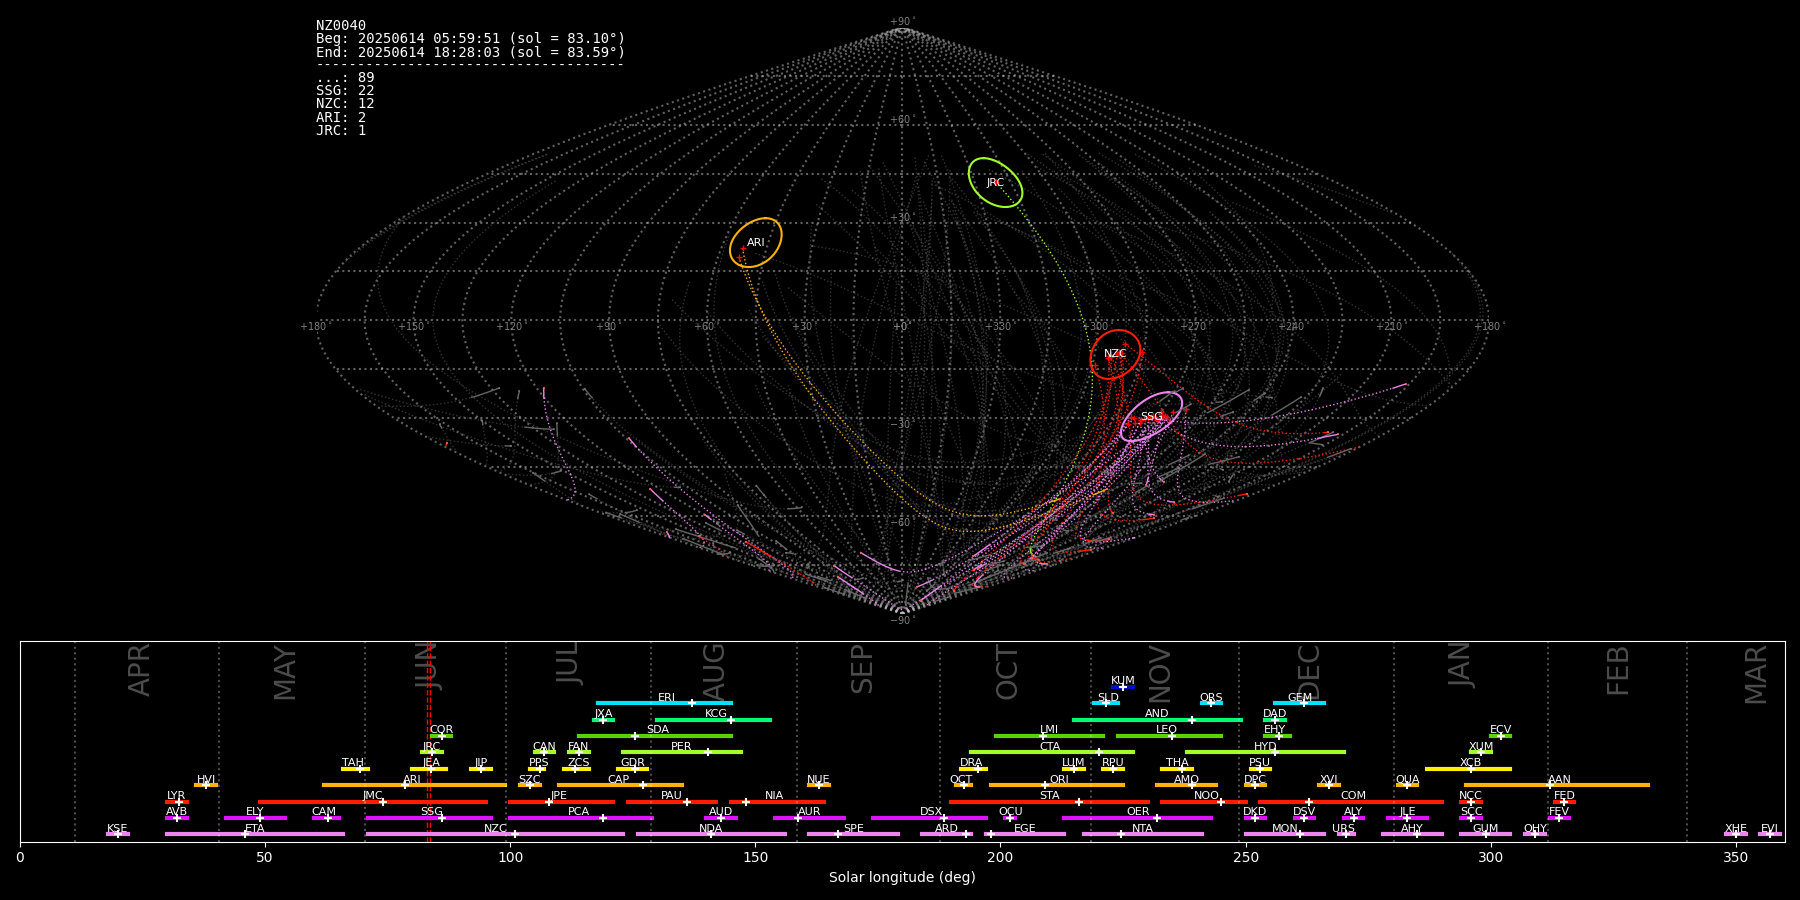Click the NOO shower bar label
The width and height of the screenshot is (1800, 900).
[1206, 796]
